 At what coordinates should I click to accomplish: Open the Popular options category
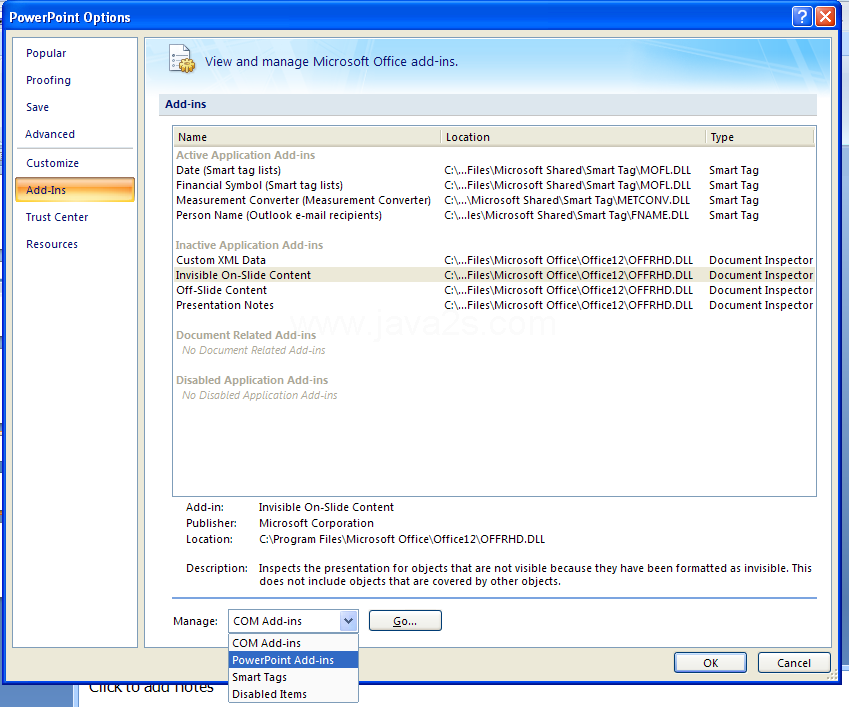(x=46, y=53)
